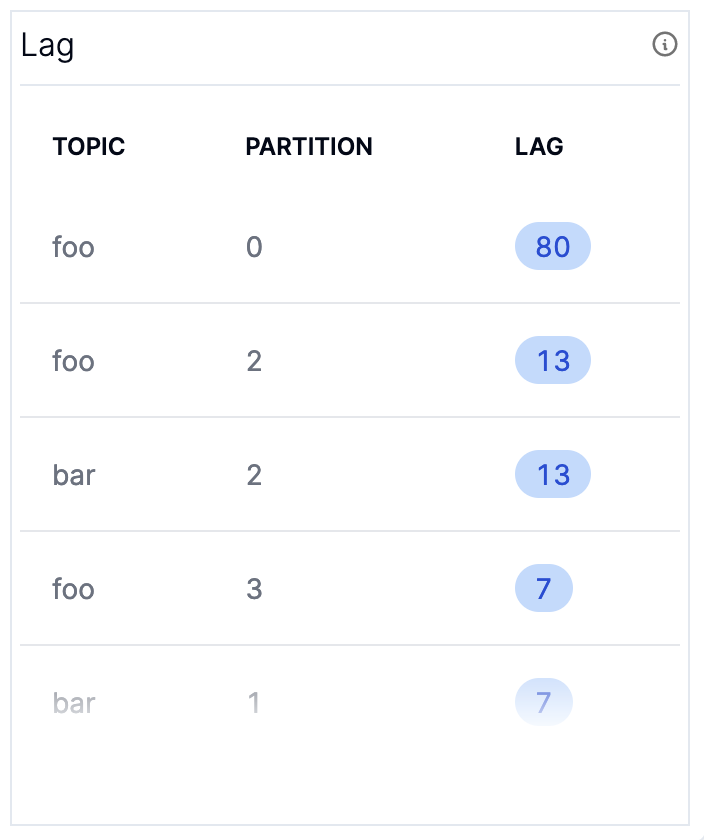Select topic bar in partition 2 row
The image size is (704, 840).
pyautogui.click(x=74, y=475)
